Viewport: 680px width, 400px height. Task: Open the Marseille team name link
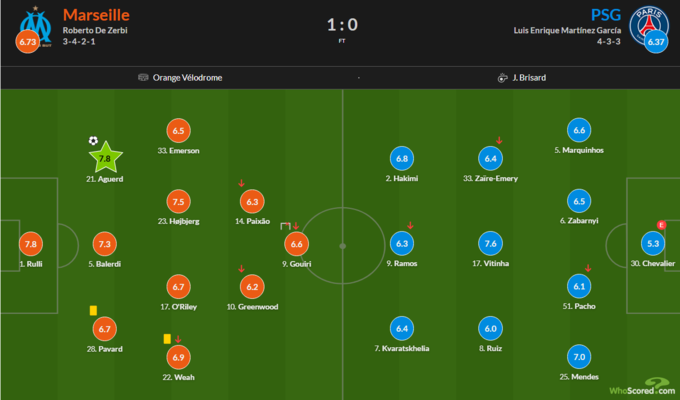95,15
